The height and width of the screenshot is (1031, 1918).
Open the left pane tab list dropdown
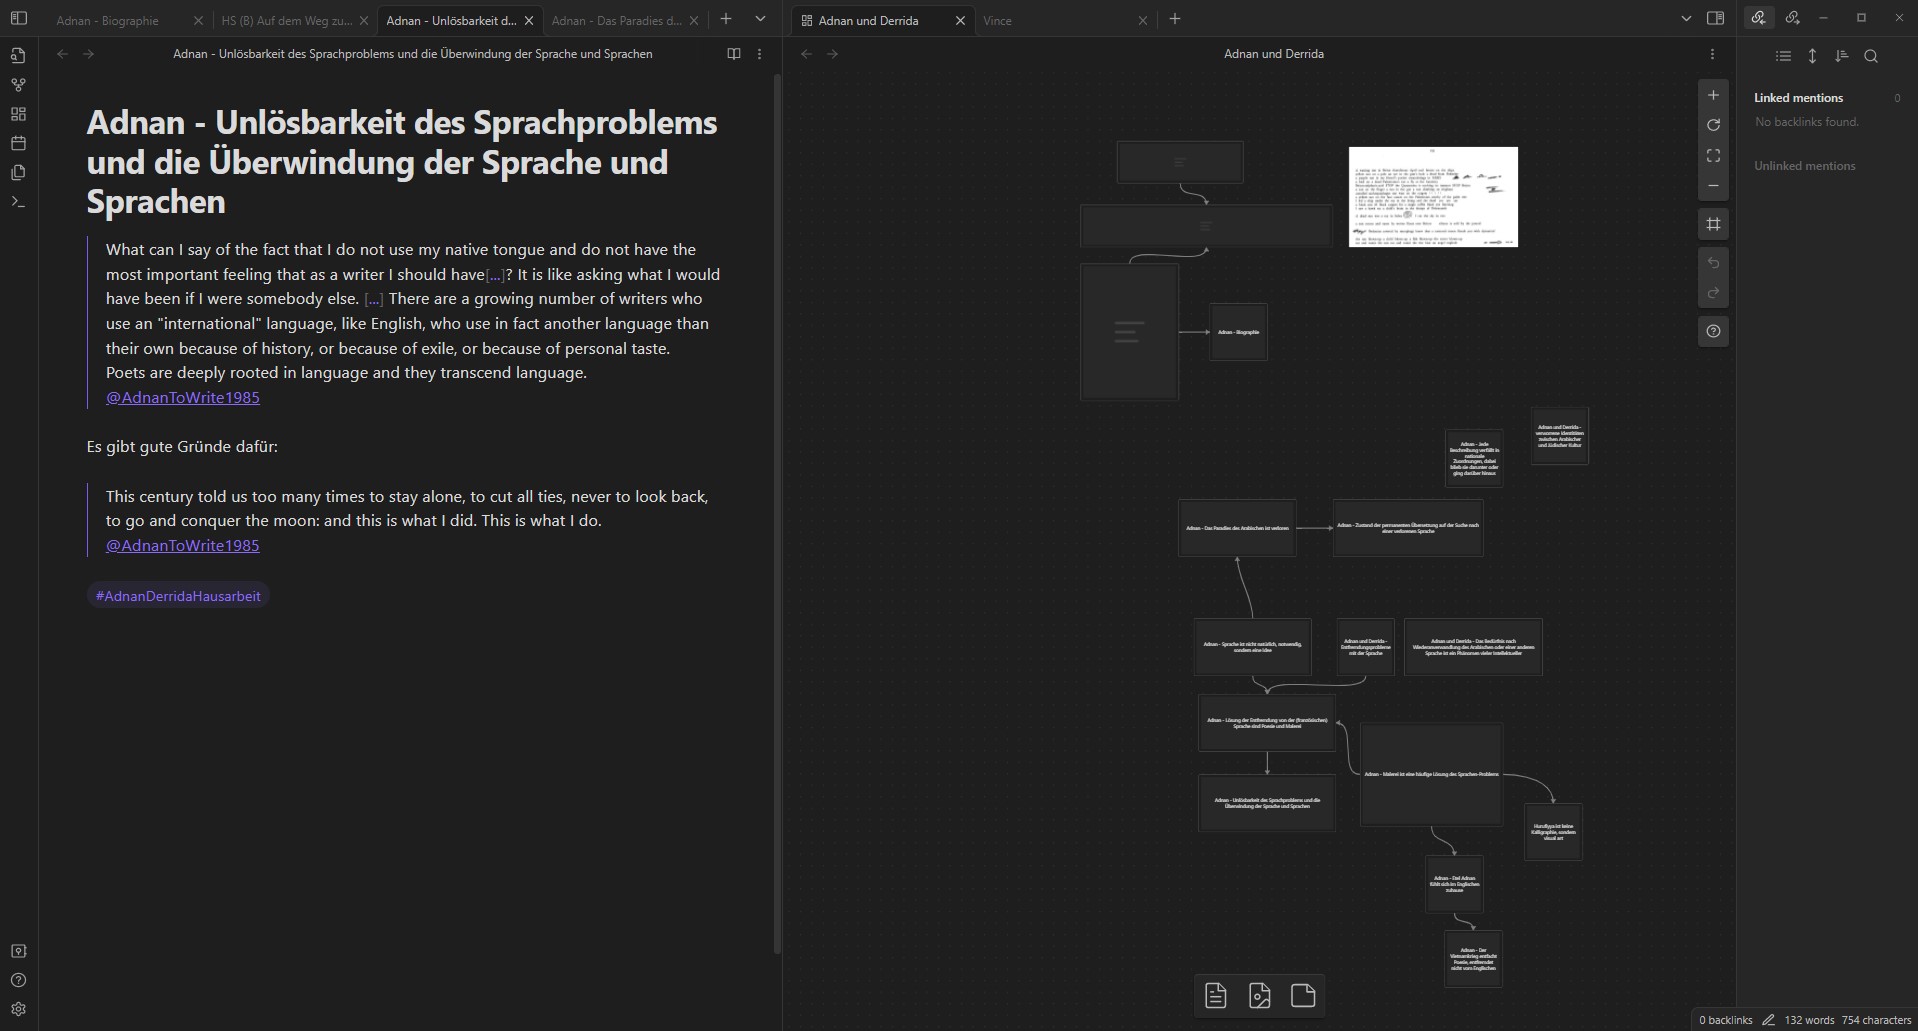[760, 19]
